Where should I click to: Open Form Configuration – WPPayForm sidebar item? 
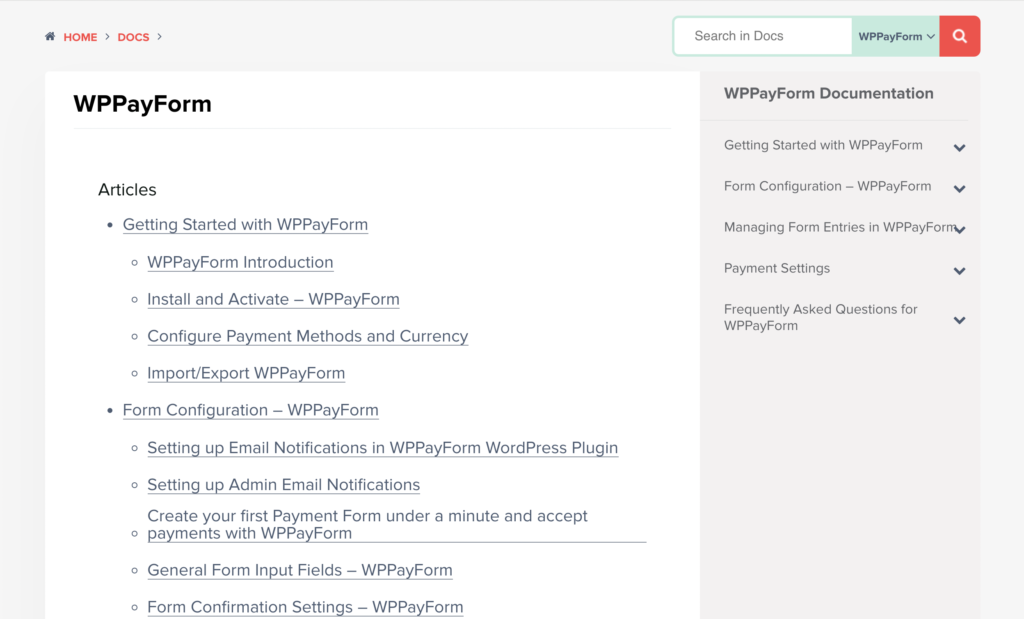(x=827, y=186)
